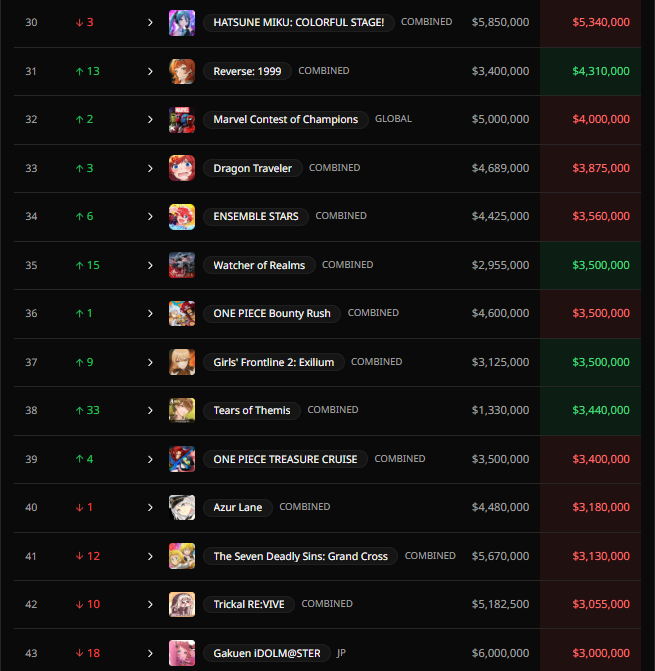Click the Gakuen iDOLM@STER app icon

point(182,653)
